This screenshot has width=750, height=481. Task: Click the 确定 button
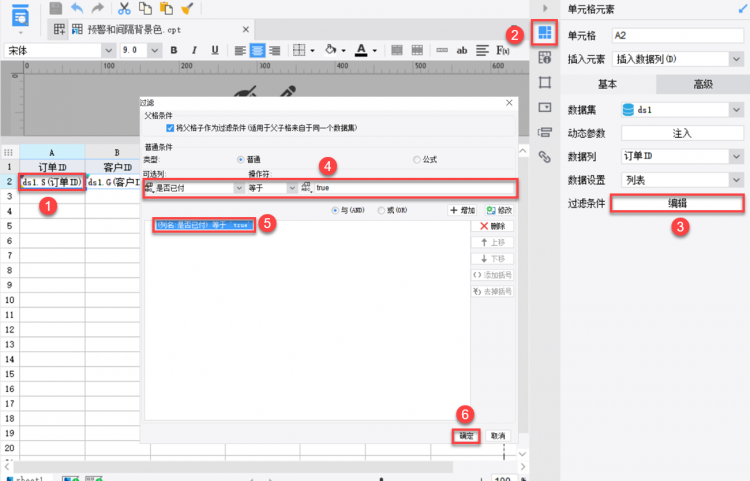point(466,436)
